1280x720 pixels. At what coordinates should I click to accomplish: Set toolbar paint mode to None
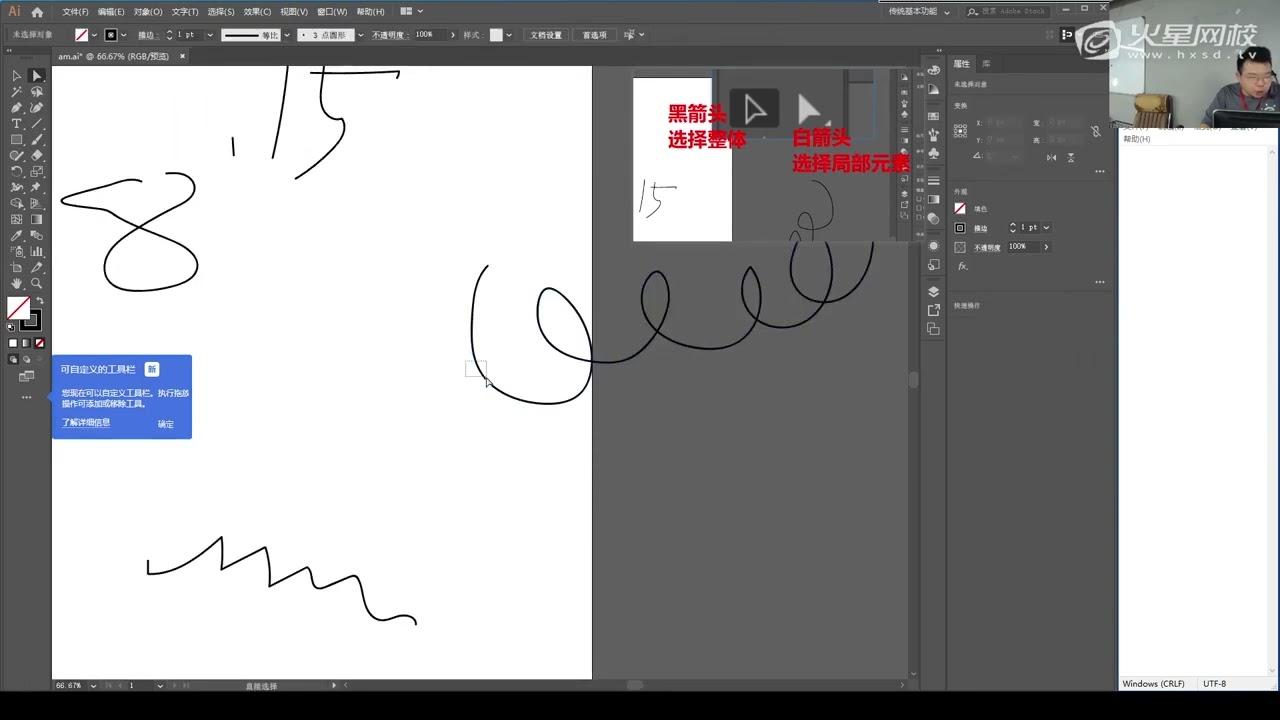coord(39,343)
